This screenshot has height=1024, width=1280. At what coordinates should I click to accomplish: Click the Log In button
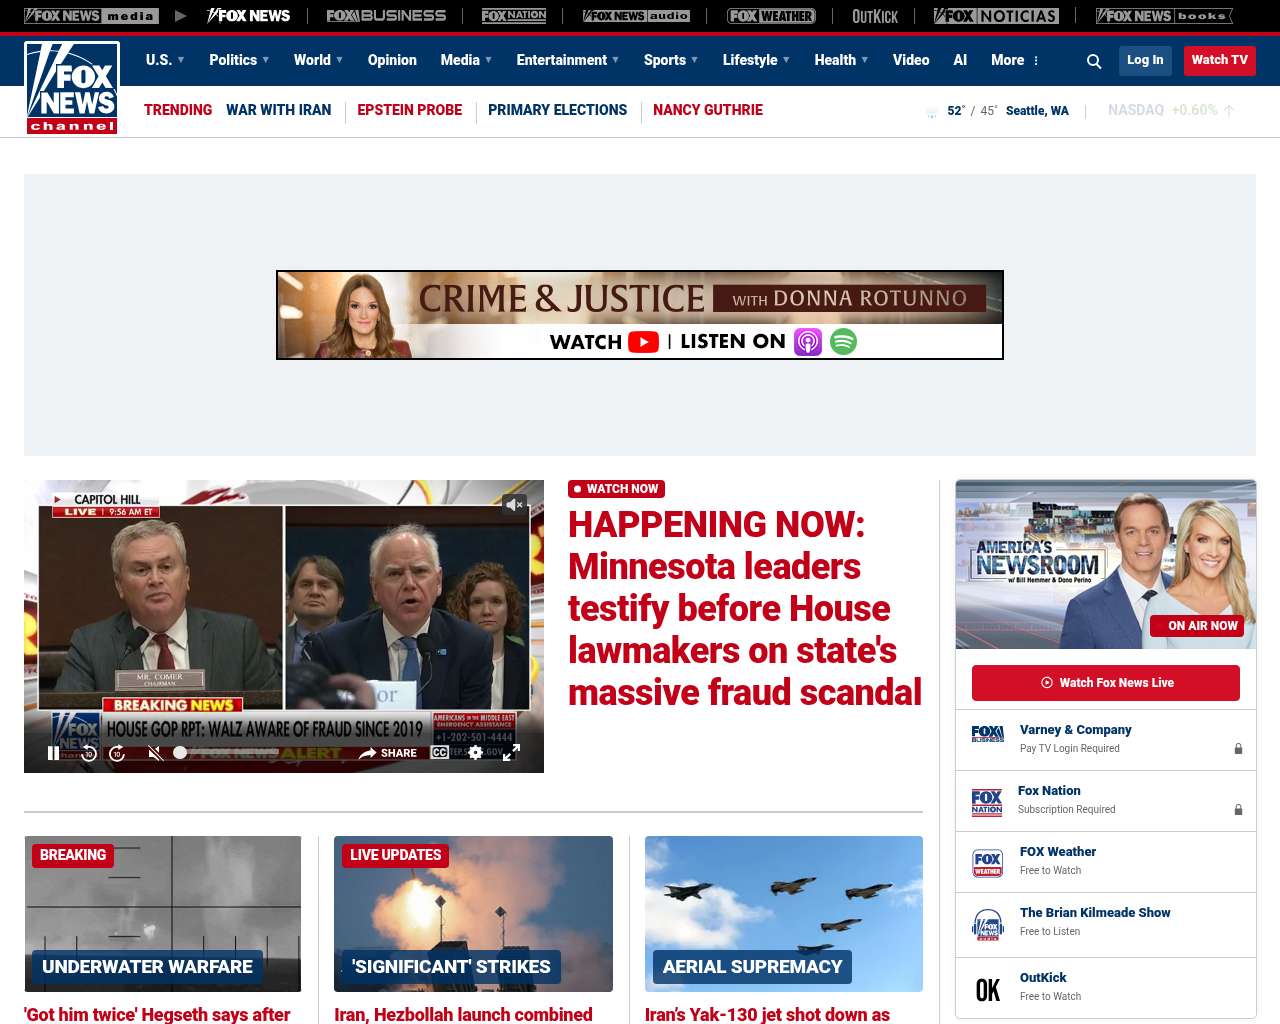click(1145, 60)
